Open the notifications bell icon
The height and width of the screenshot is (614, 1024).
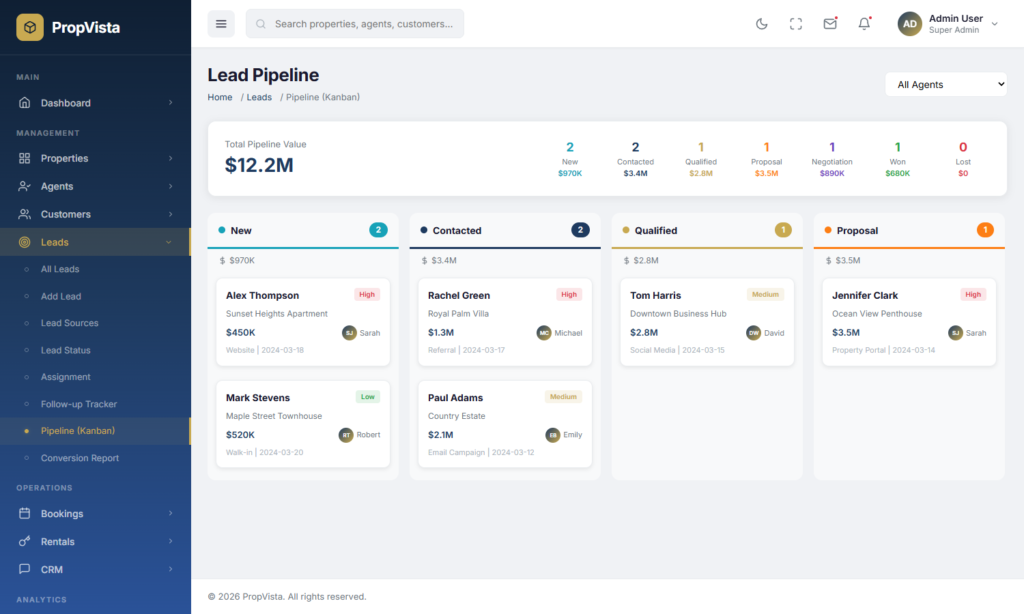pyautogui.click(x=864, y=24)
